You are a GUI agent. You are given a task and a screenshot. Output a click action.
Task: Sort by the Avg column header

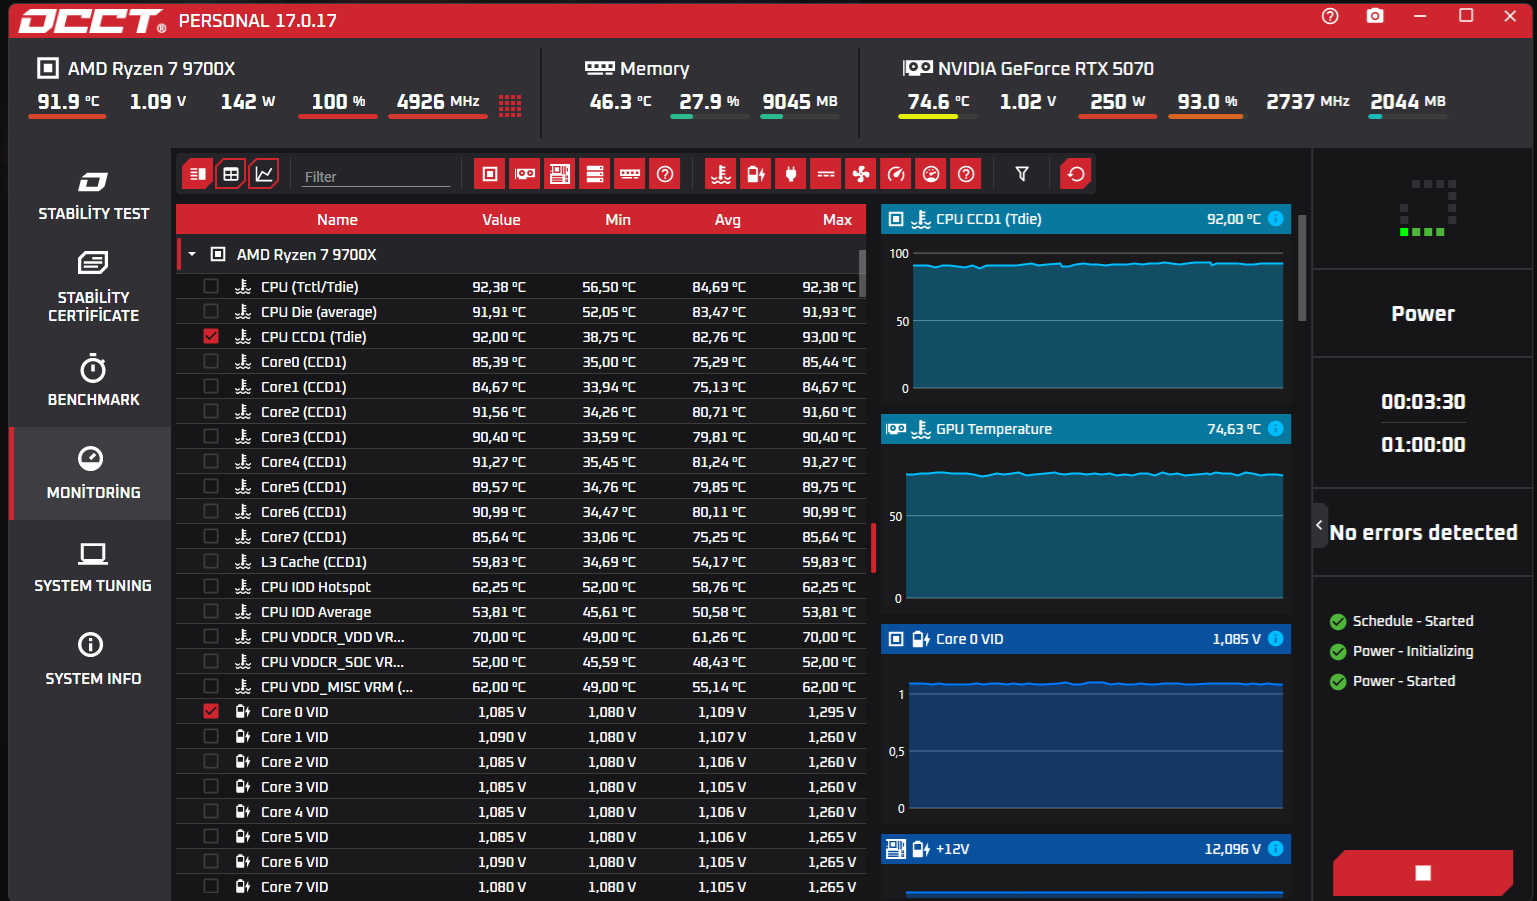tap(728, 220)
